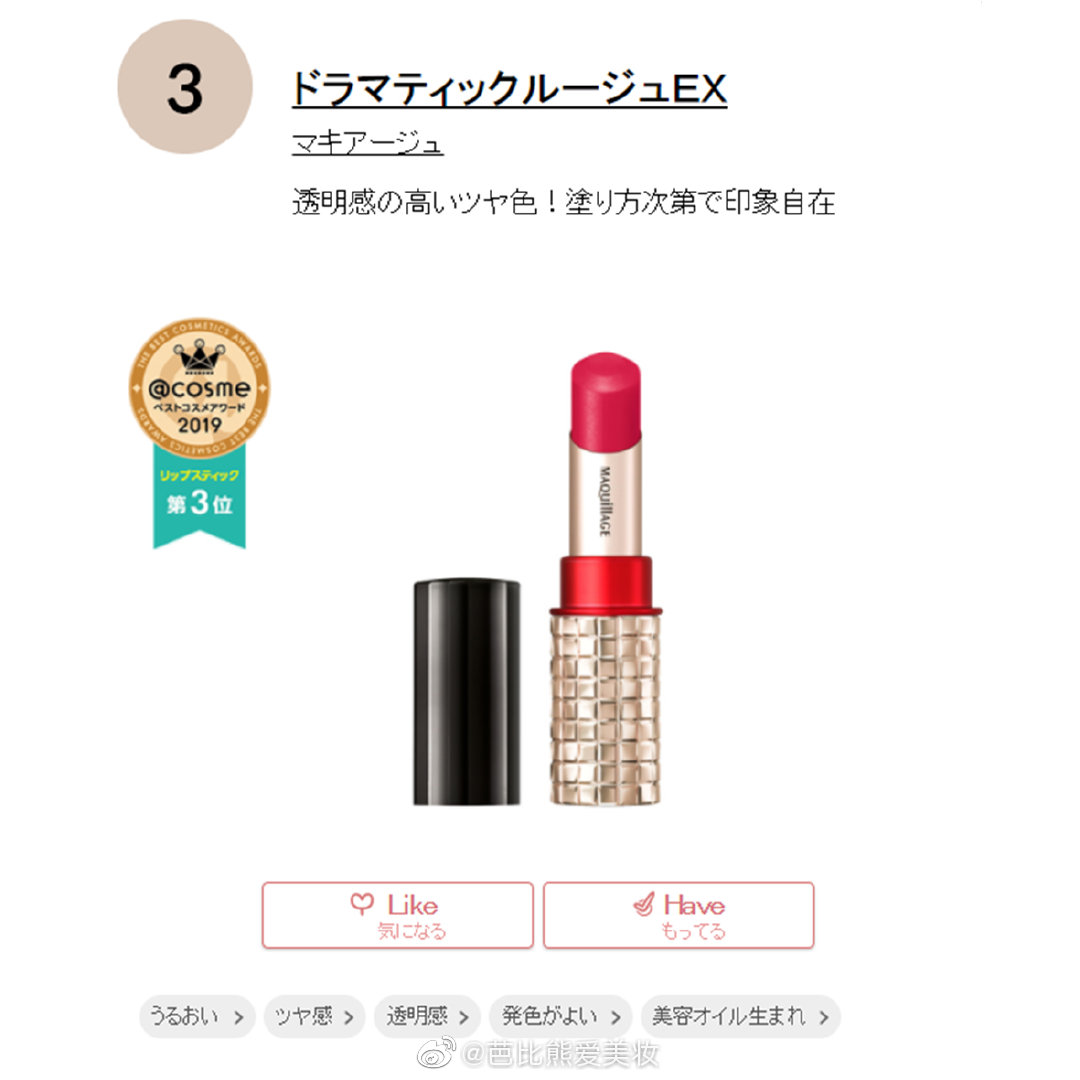Open マキアージュ brand link

click(367, 143)
